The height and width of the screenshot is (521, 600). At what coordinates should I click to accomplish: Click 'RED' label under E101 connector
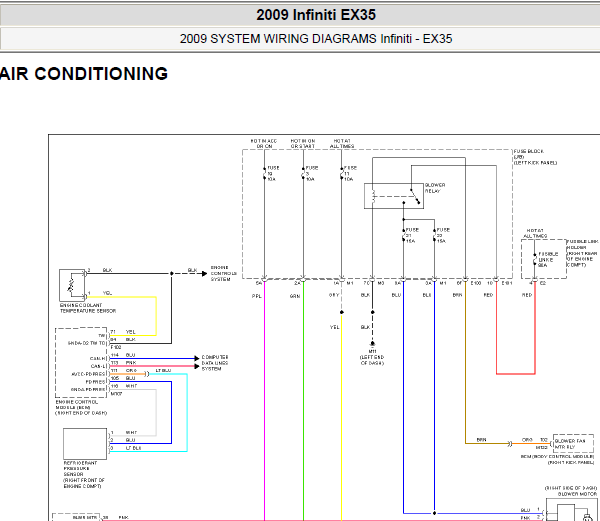(488, 295)
